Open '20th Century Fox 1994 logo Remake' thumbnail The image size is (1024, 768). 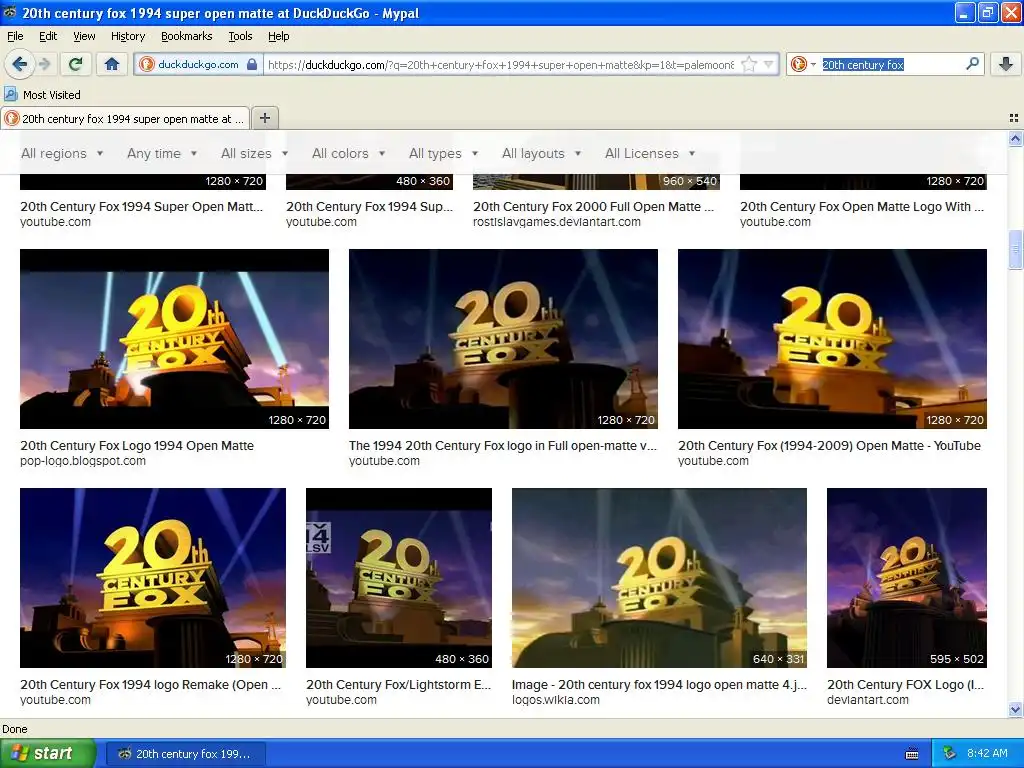click(x=153, y=578)
